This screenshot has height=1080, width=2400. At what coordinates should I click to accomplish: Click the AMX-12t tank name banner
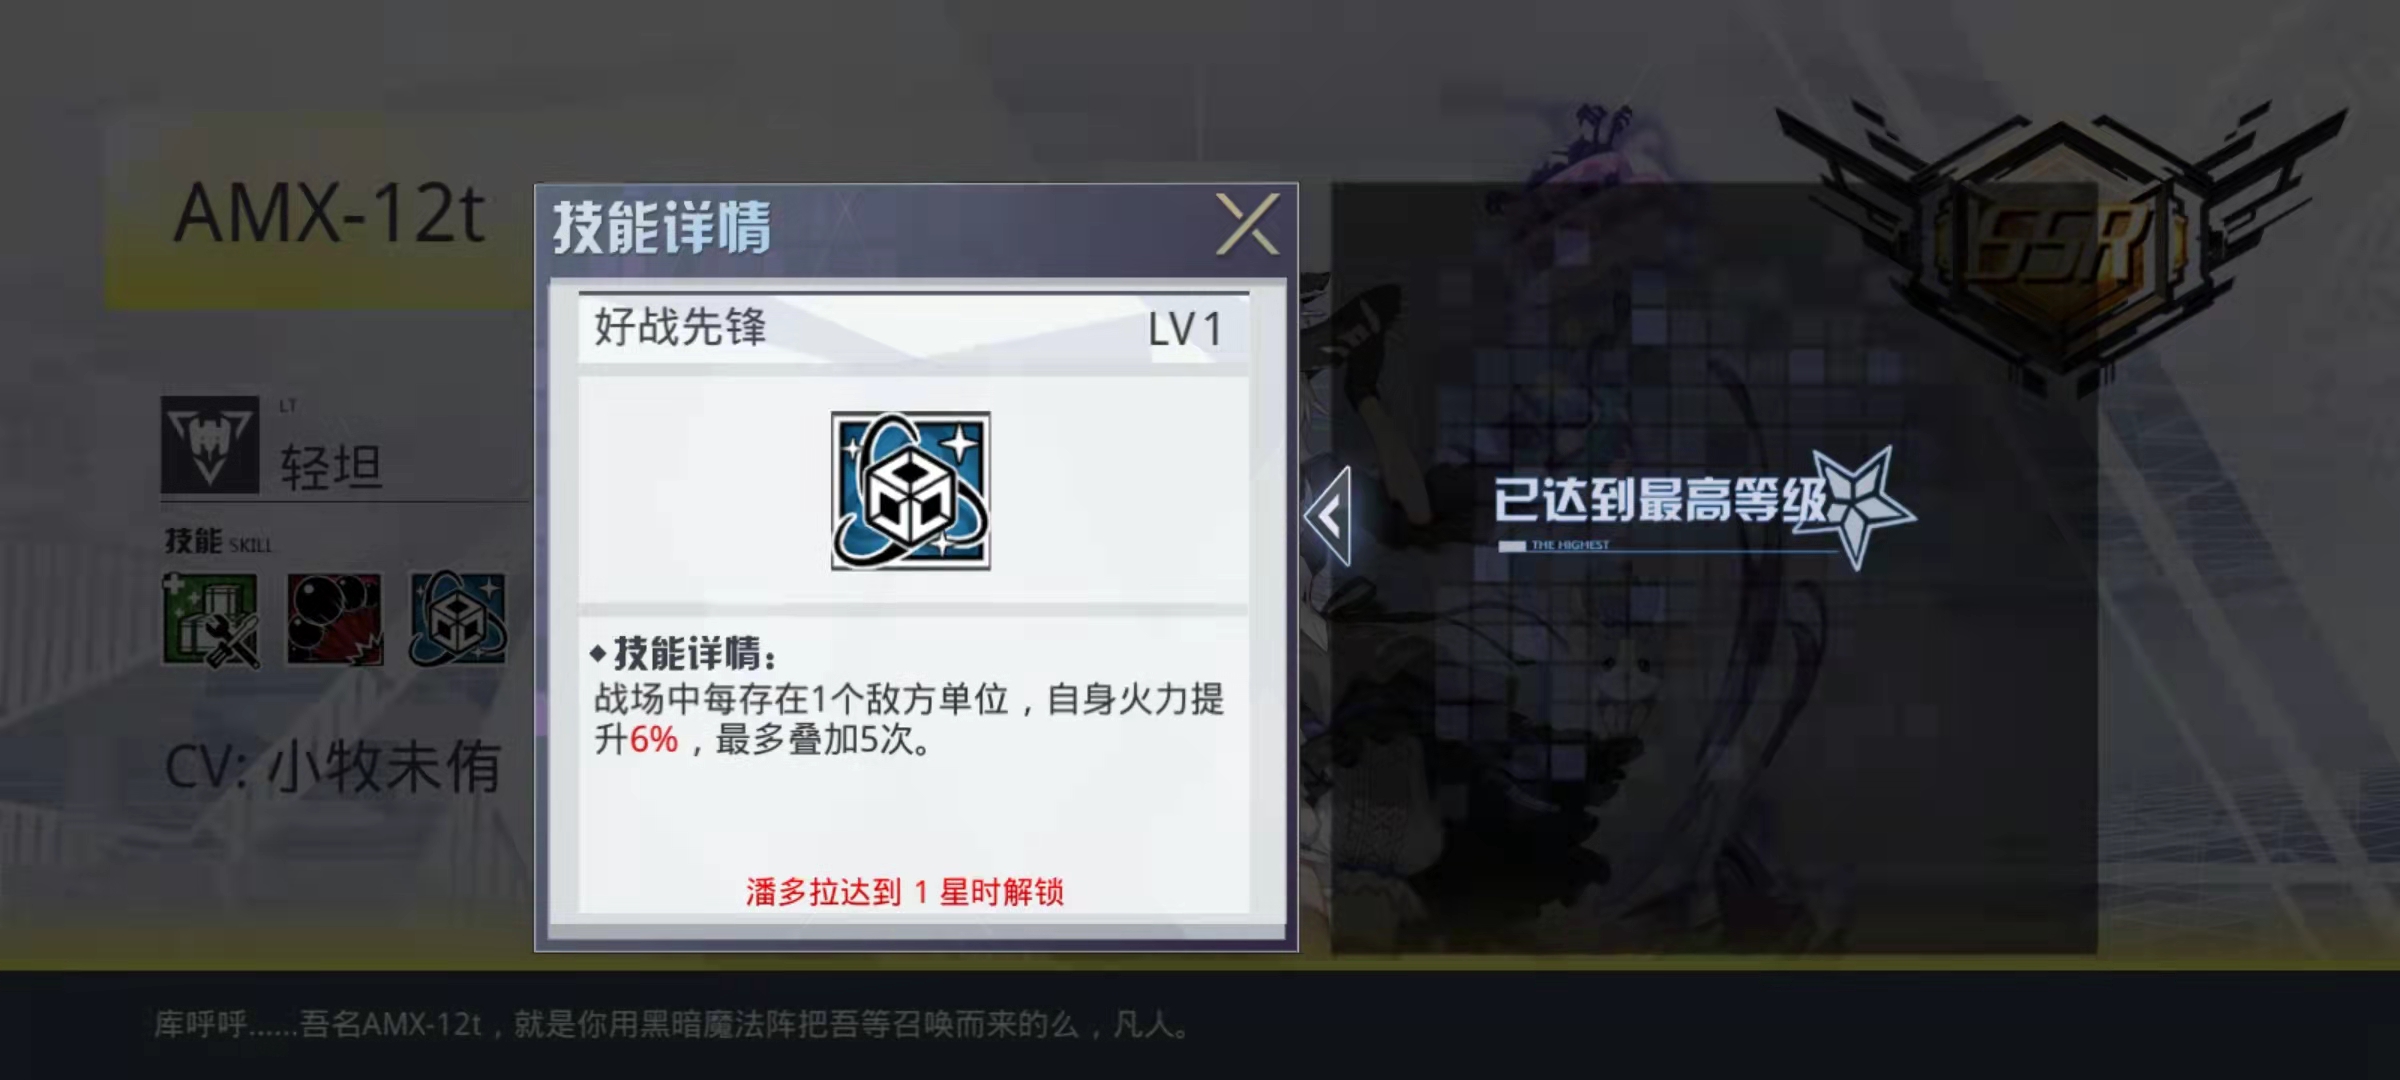click(x=329, y=214)
